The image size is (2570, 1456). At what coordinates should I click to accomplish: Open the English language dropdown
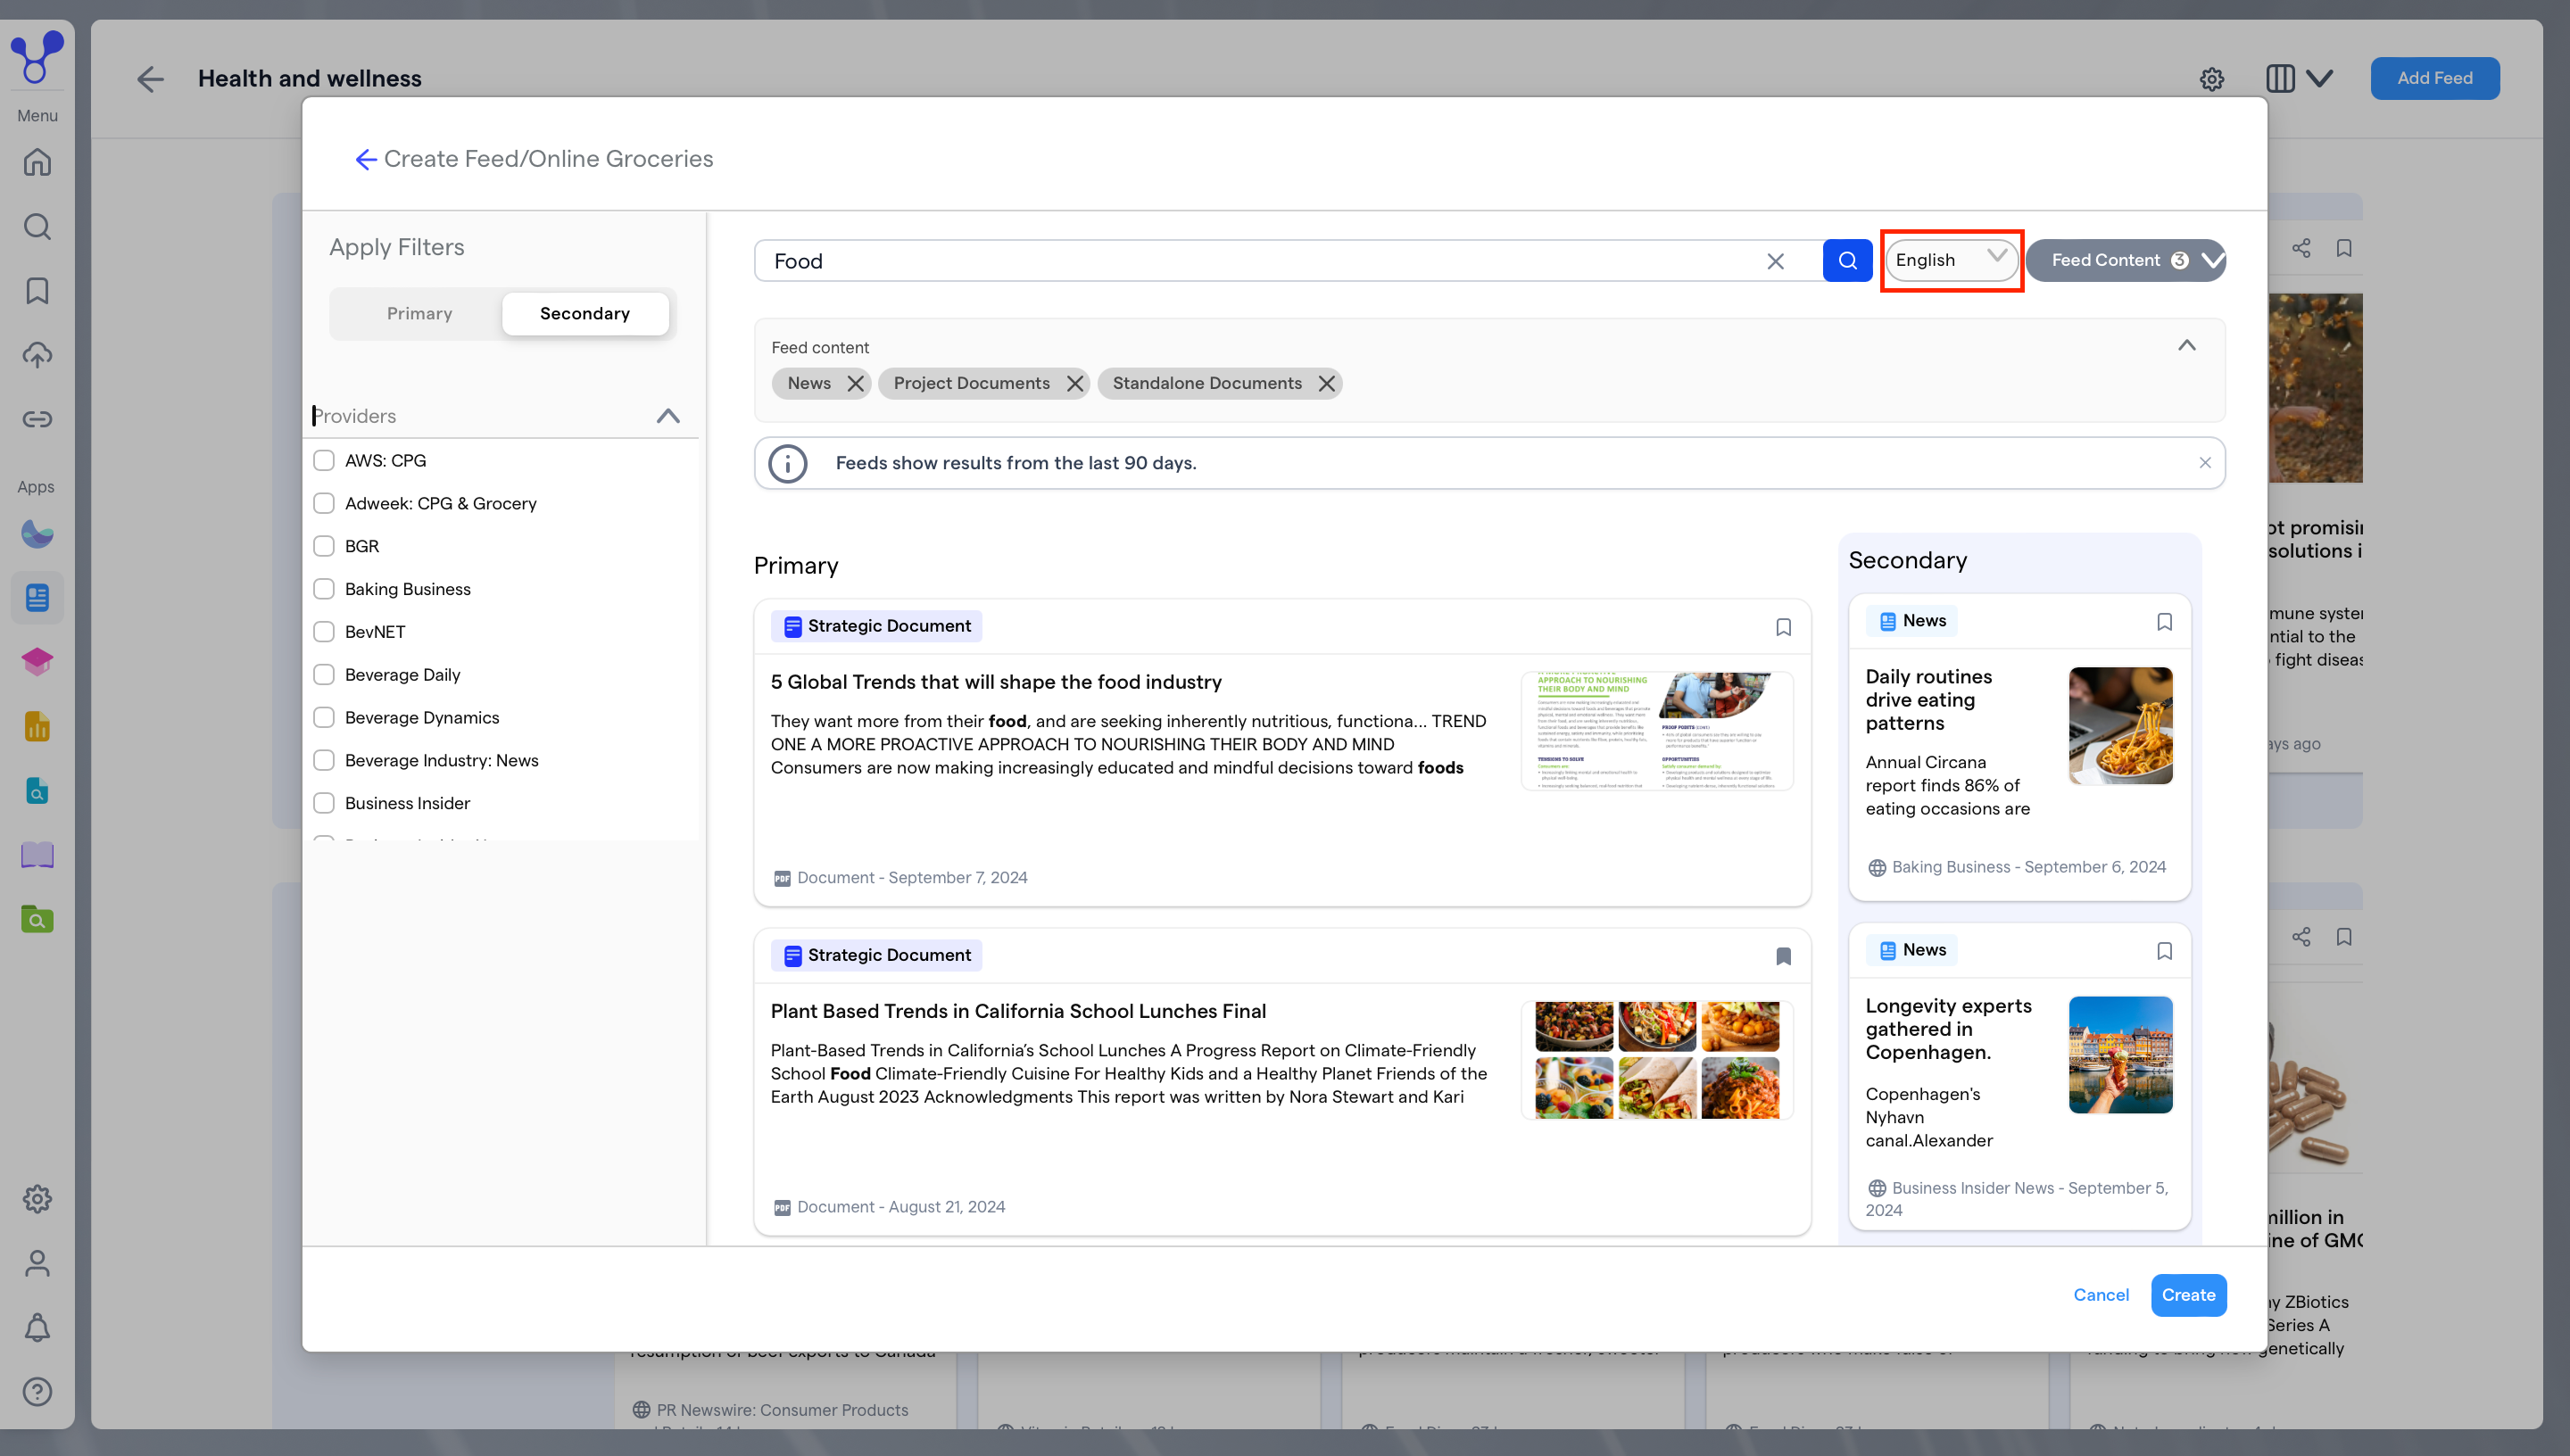coord(1951,260)
